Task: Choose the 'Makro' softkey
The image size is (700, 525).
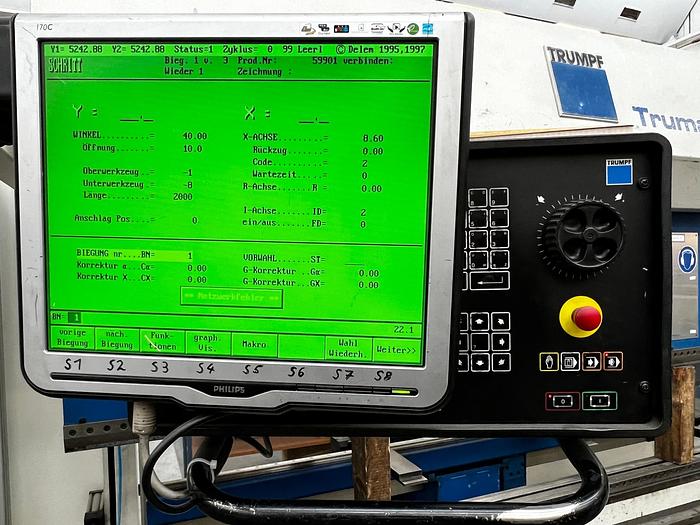Action: click(x=254, y=345)
